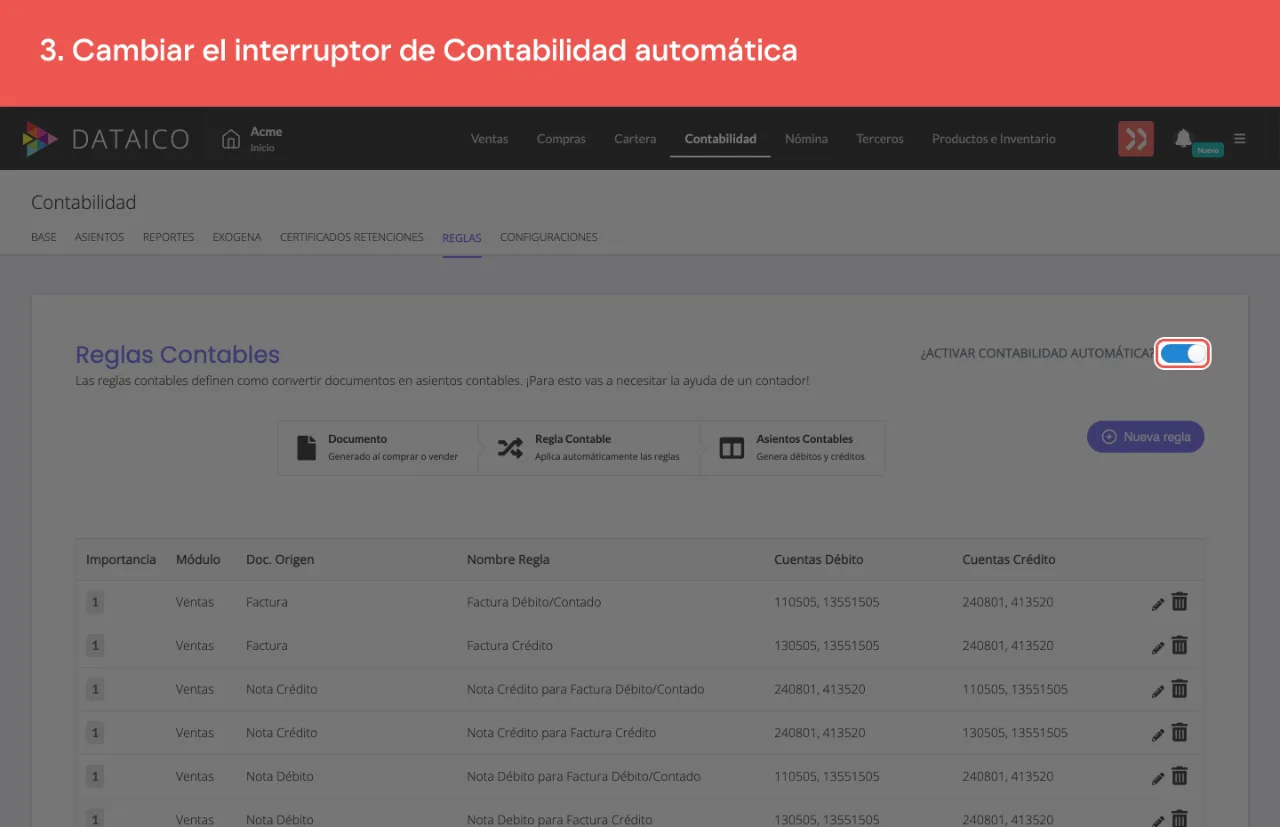Edit Nota Crédito para Factura Crédito rule

pyautogui.click(x=1158, y=733)
